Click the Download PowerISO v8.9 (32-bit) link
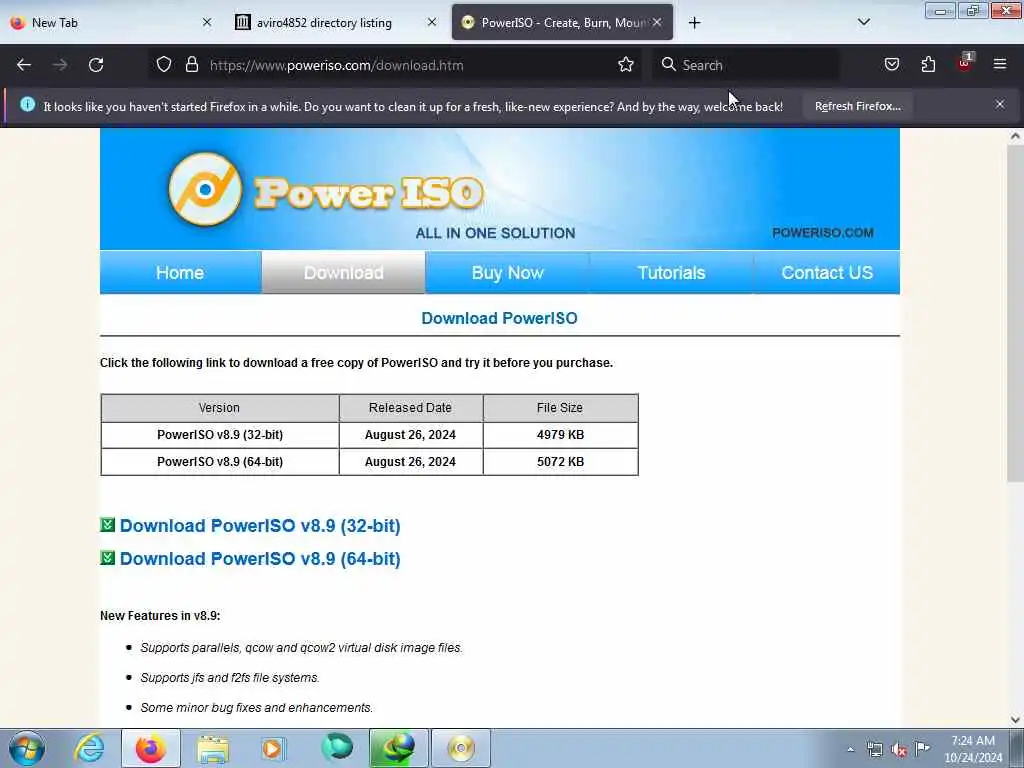Screen dimensions: 1024x768 [x=260, y=526]
